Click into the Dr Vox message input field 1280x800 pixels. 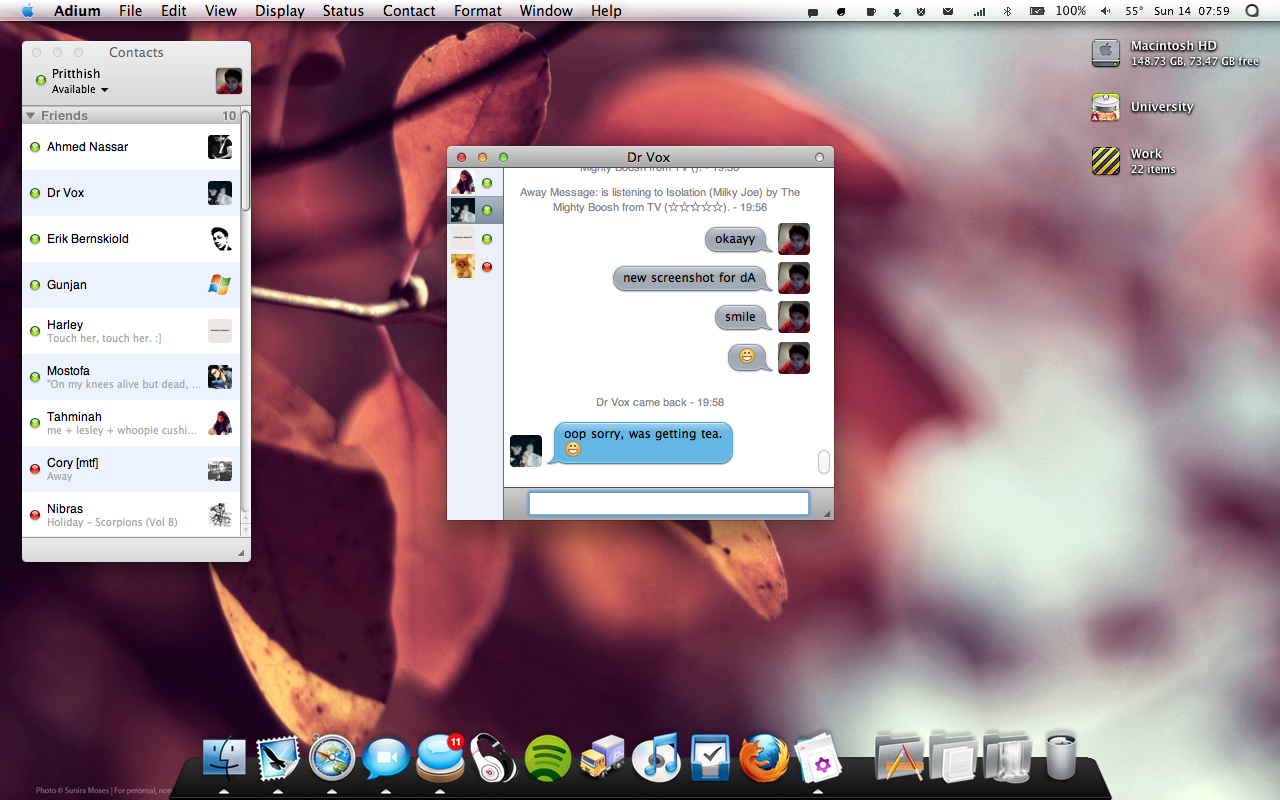tap(668, 503)
